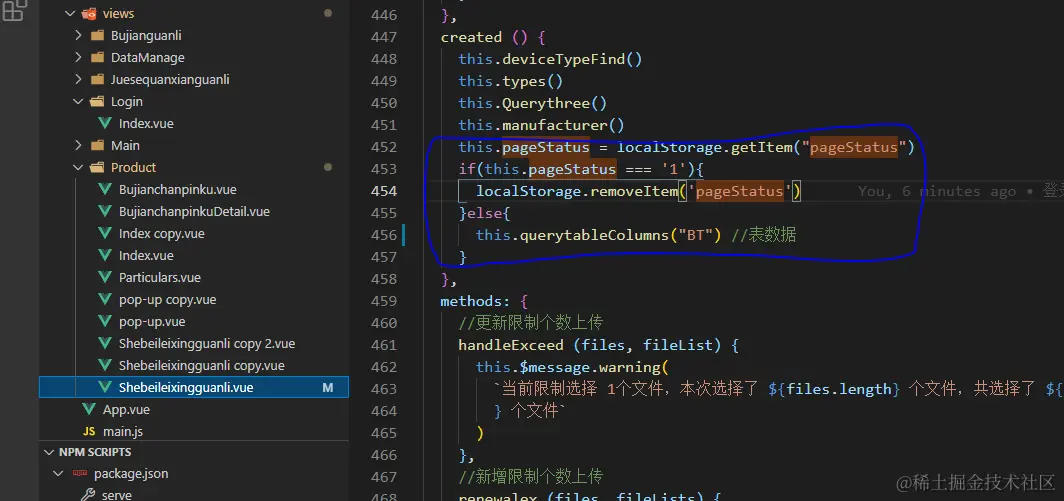Image resolution: width=1064 pixels, height=501 pixels.
Task: Click the GitLens blame annotation 'You, 6 minutes ago'
Action: point(936,191)
